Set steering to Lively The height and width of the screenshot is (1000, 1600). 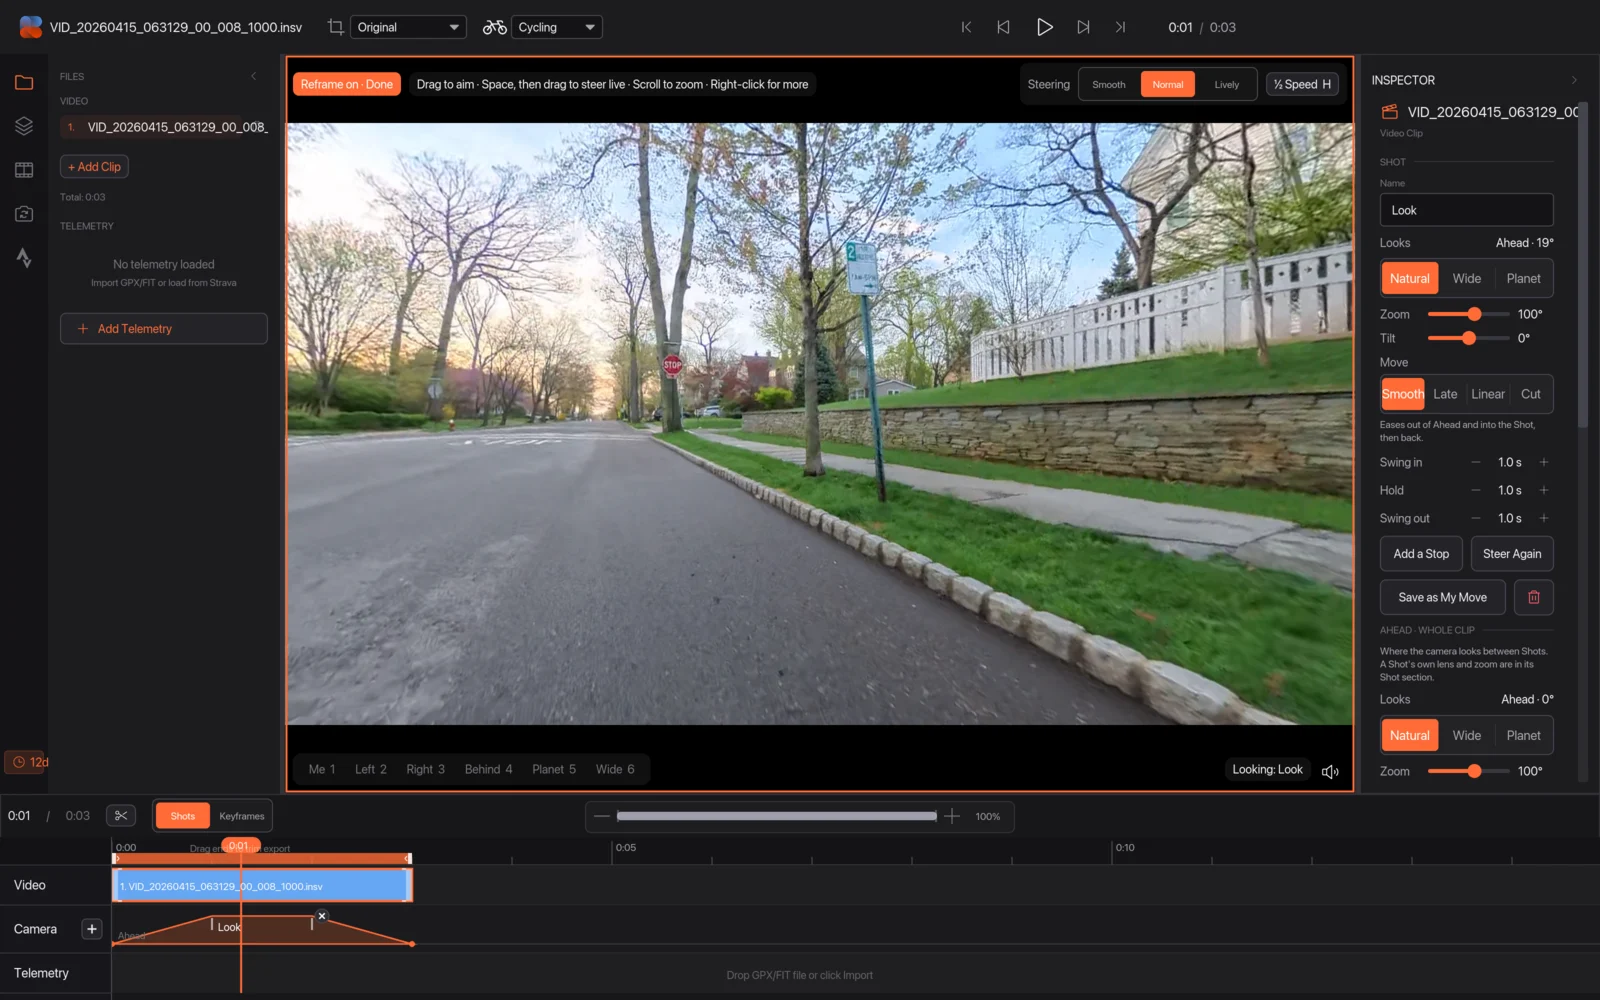point(1226,84)
